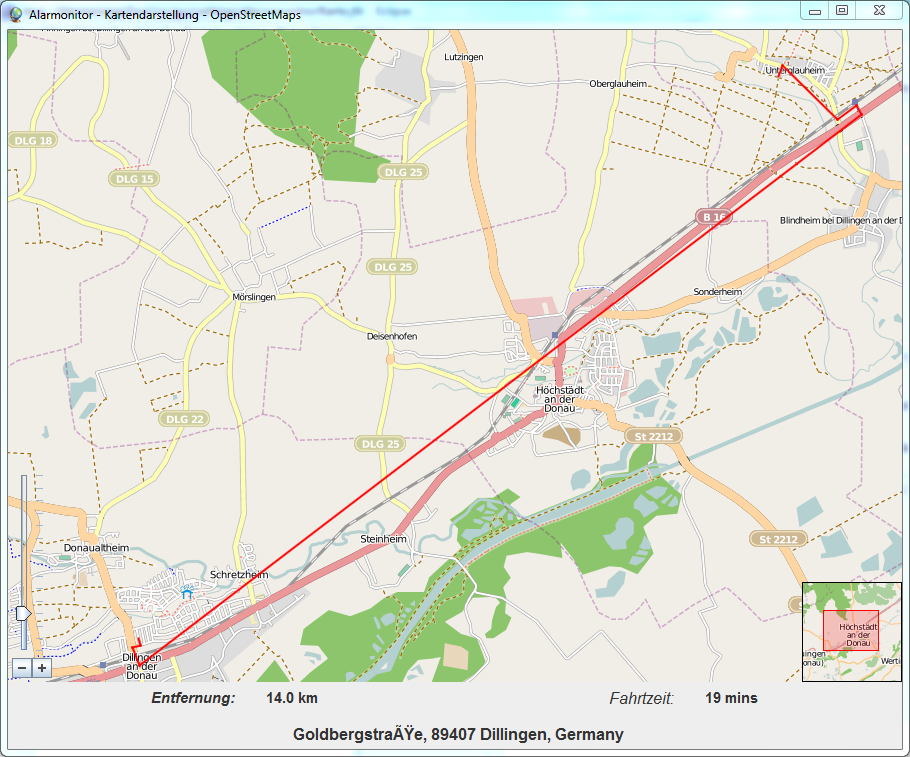Click the Alarmonitor globe icon in title bar

click(x=15, y=14)
